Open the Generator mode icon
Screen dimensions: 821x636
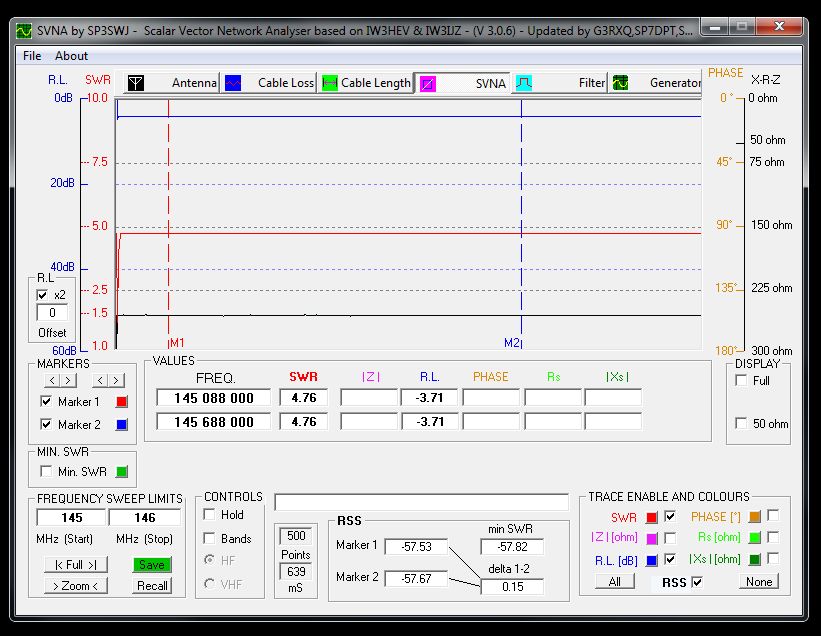pos(620,83)
